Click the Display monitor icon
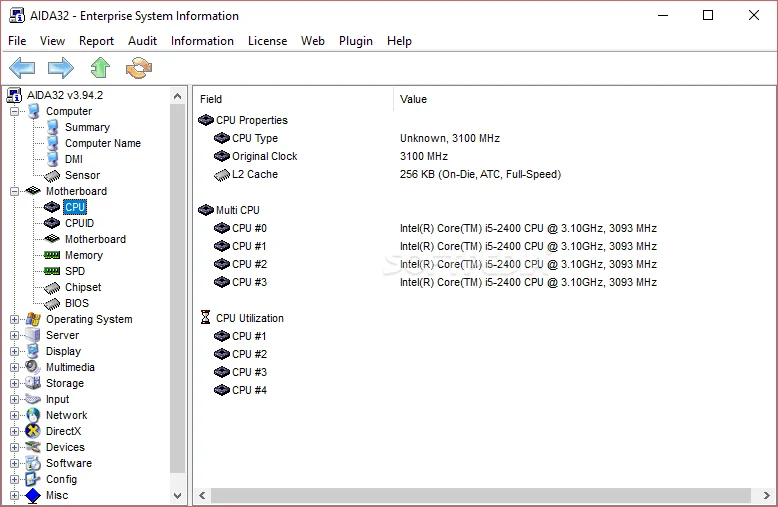The height and width of the screenshot is (507, 778). (x=33, y=351)
